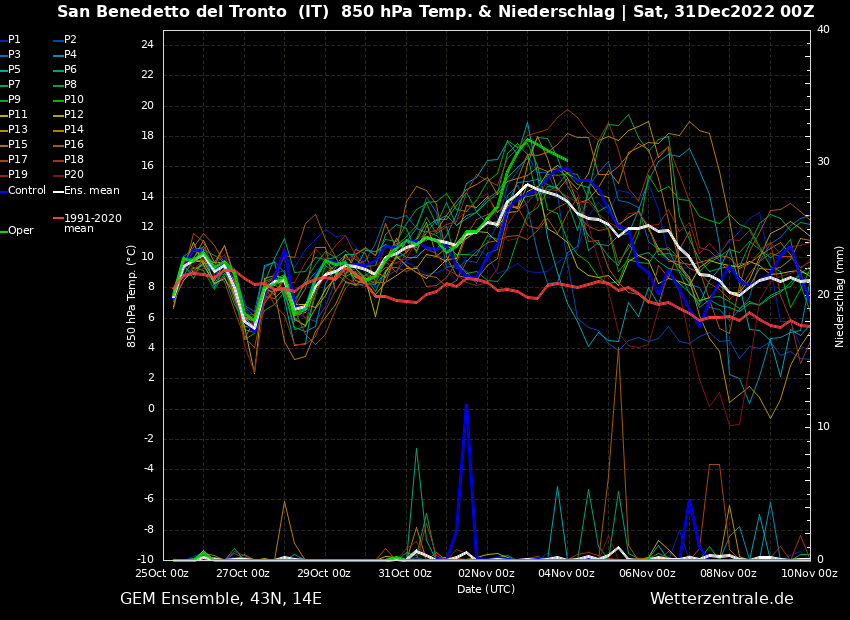This screenshot has height=620, width=850.
Task: Select P19 in the legend
Action: (17, 175)
